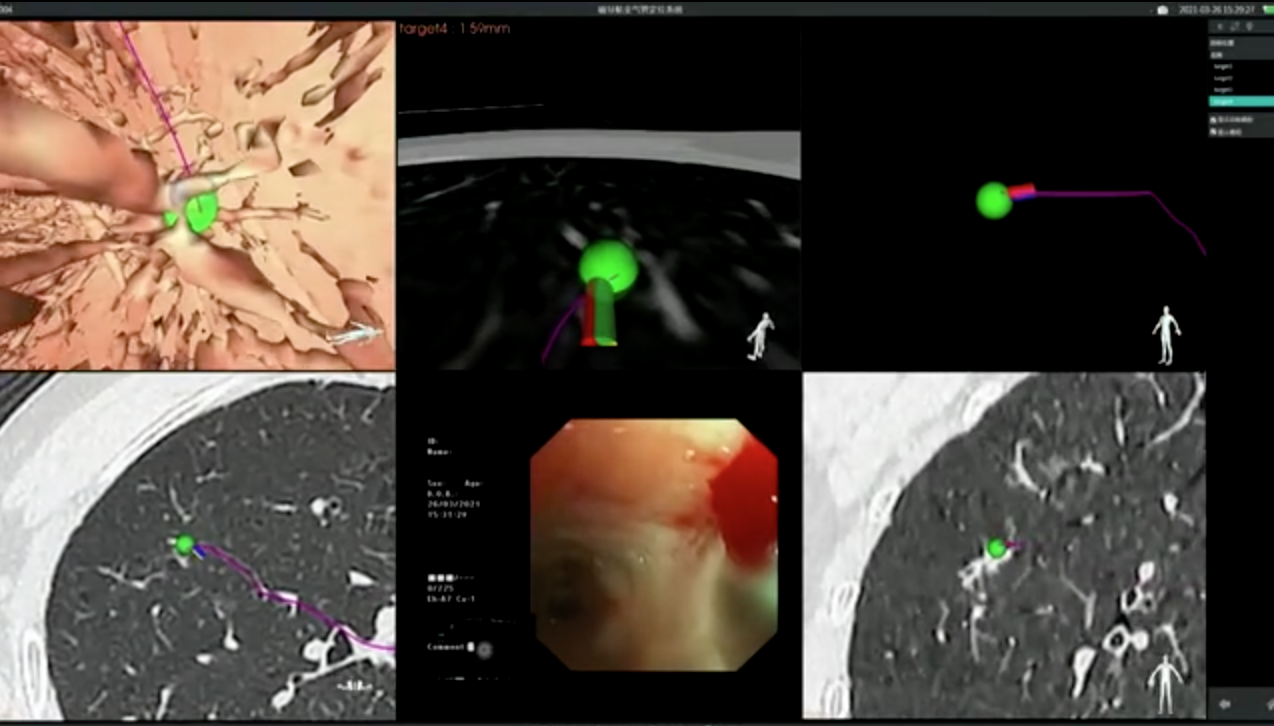Click the leftmost icon in right panel toolbar
The image size is (1274, 726).
1221,26
